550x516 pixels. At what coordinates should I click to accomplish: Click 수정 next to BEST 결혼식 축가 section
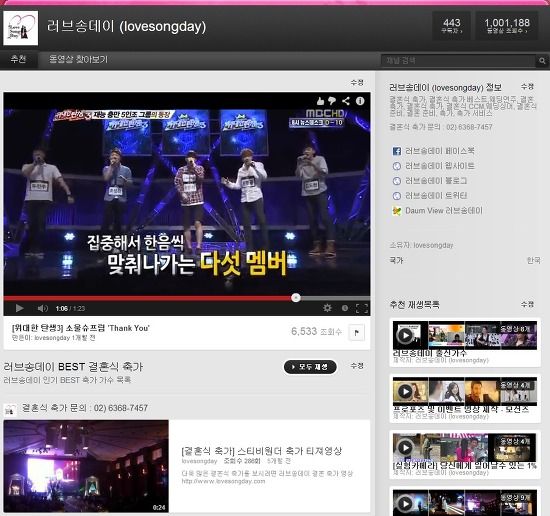357,366
